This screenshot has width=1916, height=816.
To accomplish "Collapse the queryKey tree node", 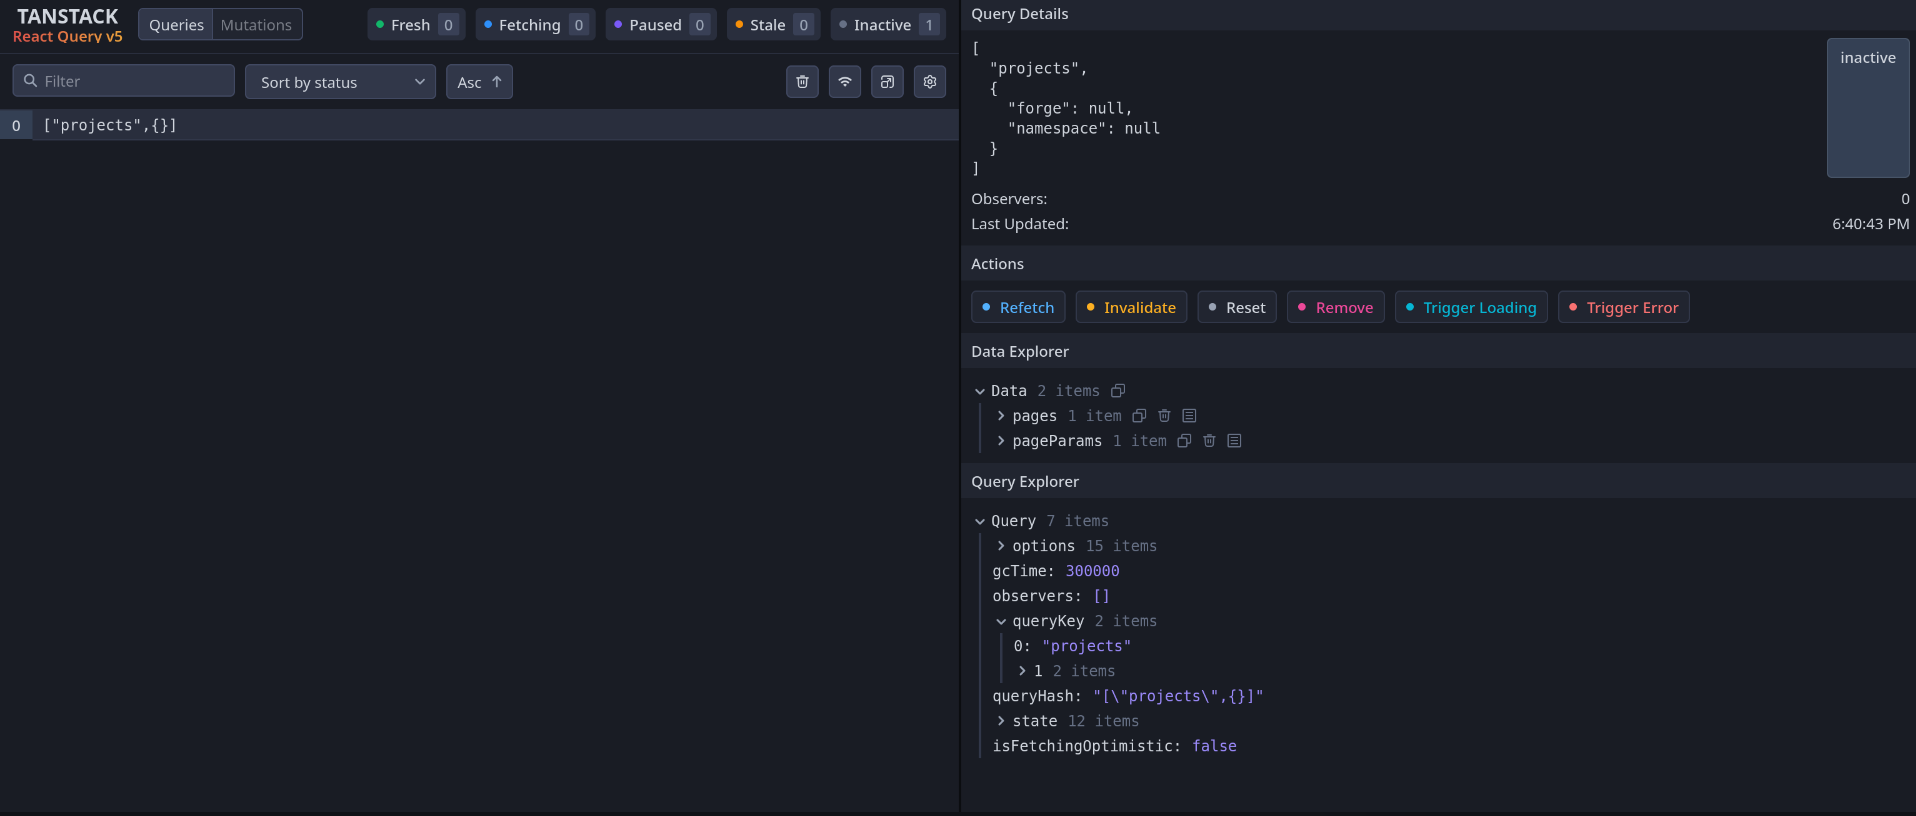I will click(x=1001, y=621).
